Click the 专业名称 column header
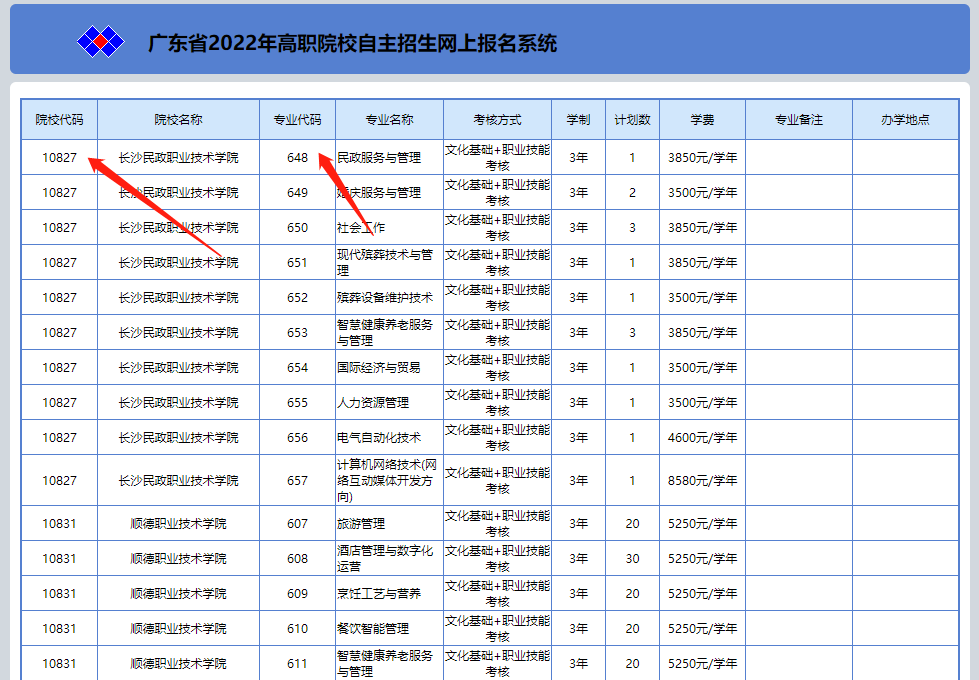The height and width of the screenshot is (680, 979). pyautogui.click(x=390, y=119)
